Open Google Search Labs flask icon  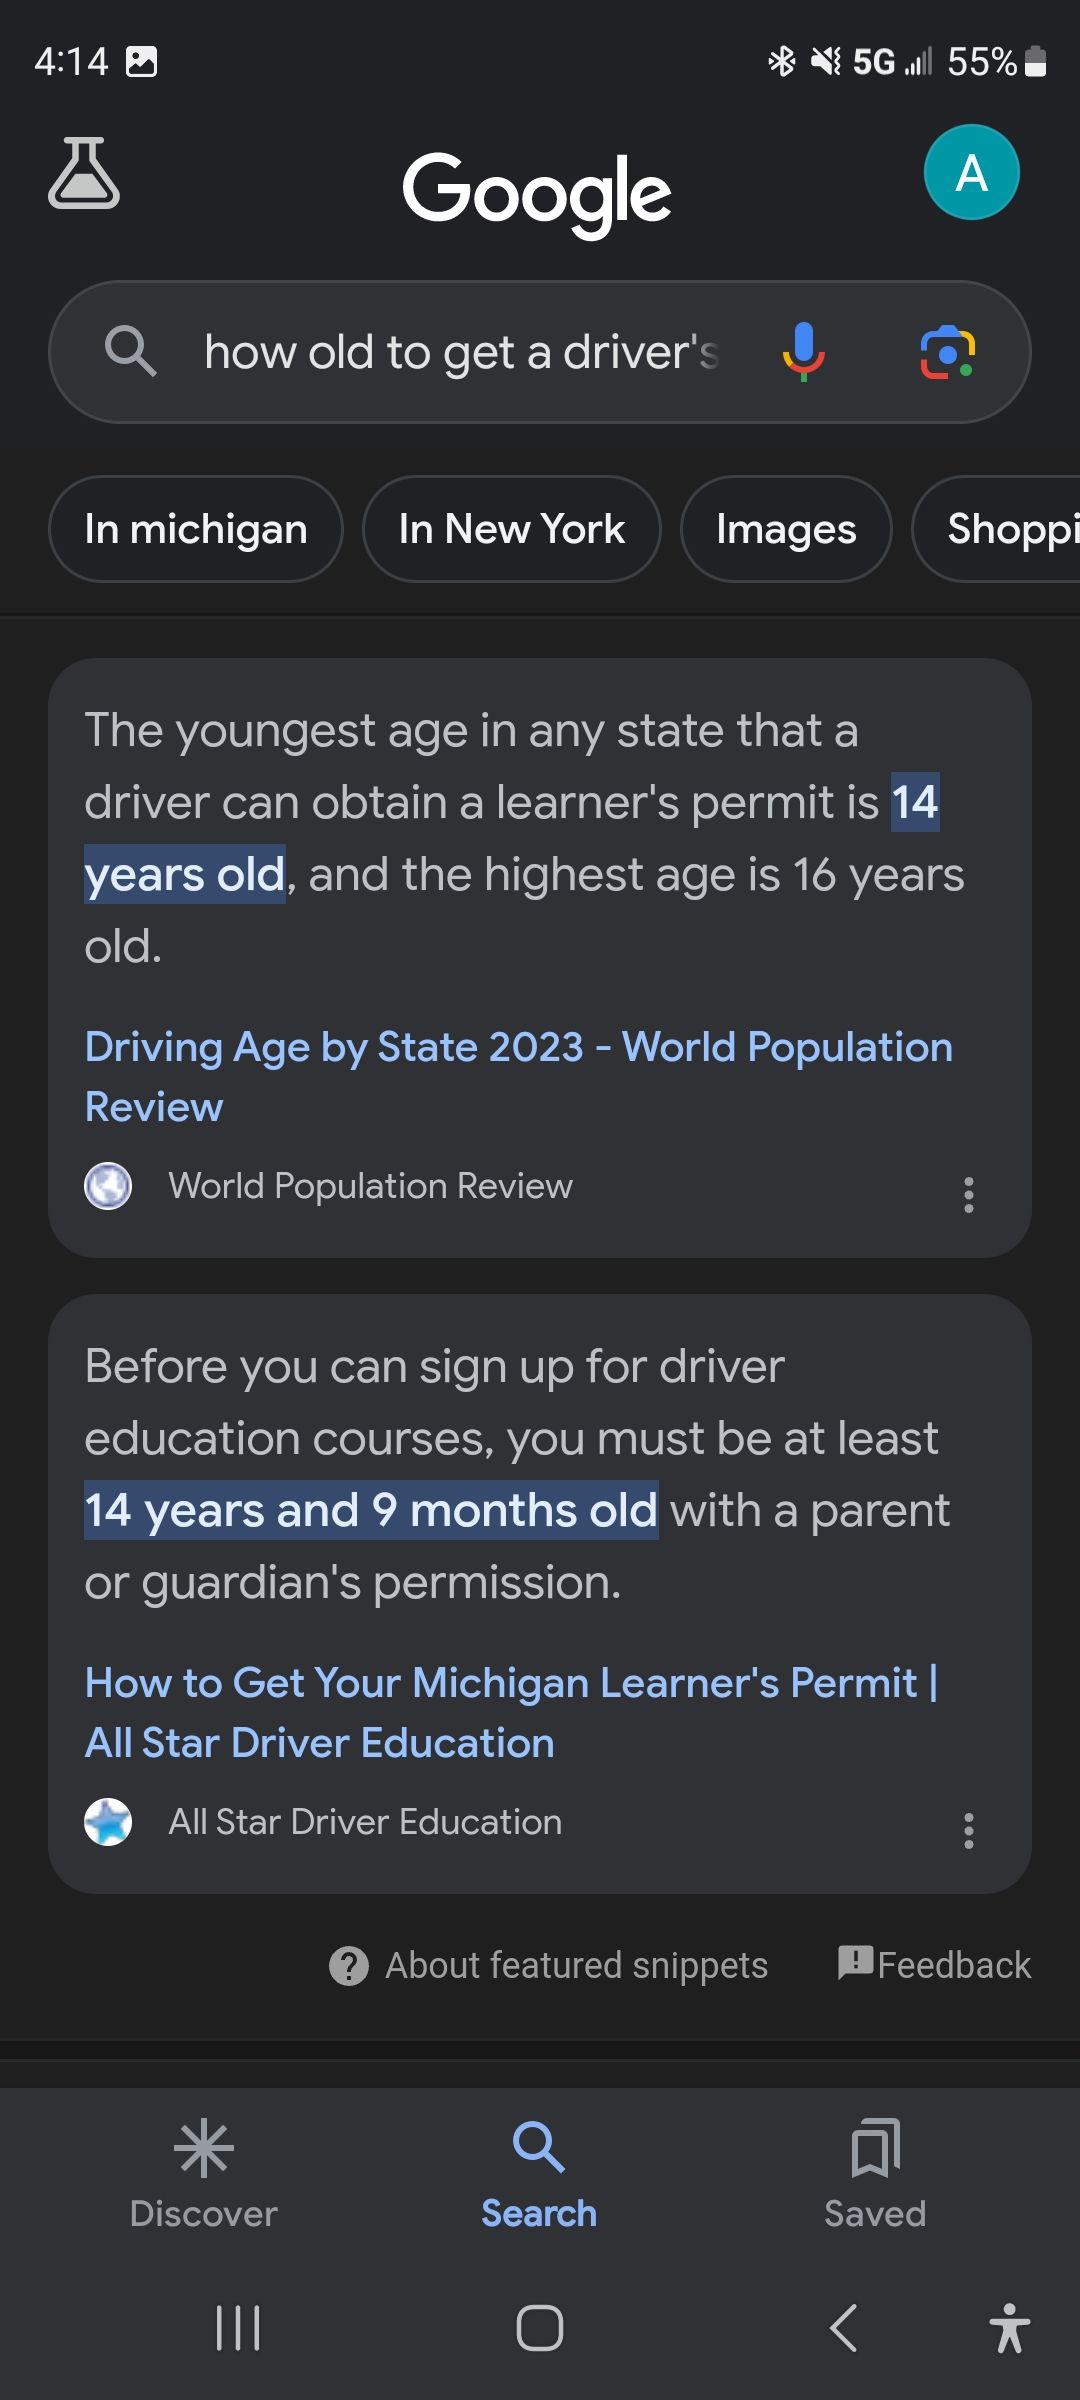click(84, 174)
